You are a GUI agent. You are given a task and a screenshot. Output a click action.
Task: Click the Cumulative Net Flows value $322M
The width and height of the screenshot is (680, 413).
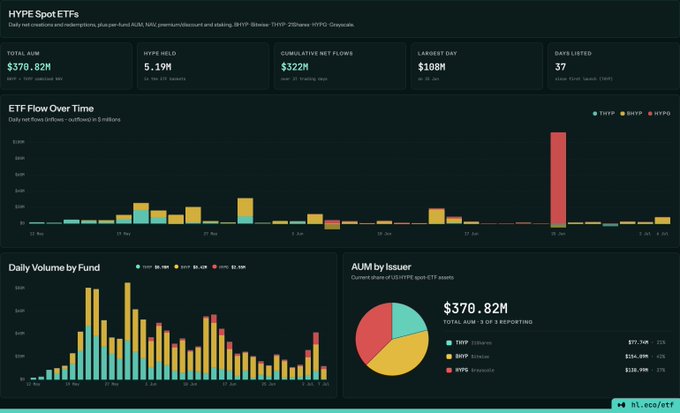(294, 67)
